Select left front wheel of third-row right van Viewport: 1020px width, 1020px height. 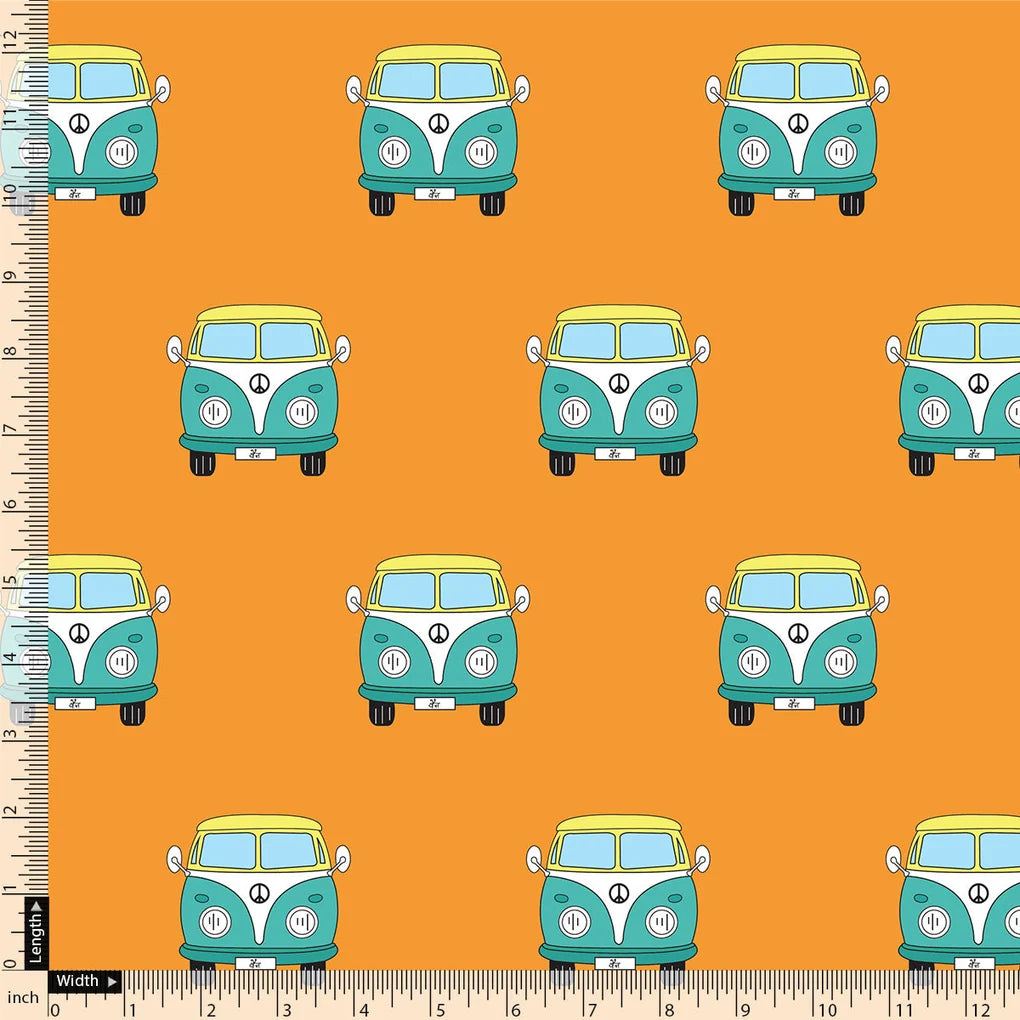[741, 713]
